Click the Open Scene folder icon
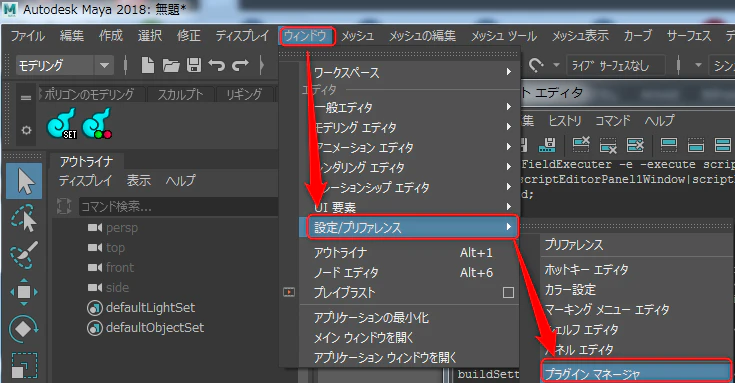 point(171,66)
